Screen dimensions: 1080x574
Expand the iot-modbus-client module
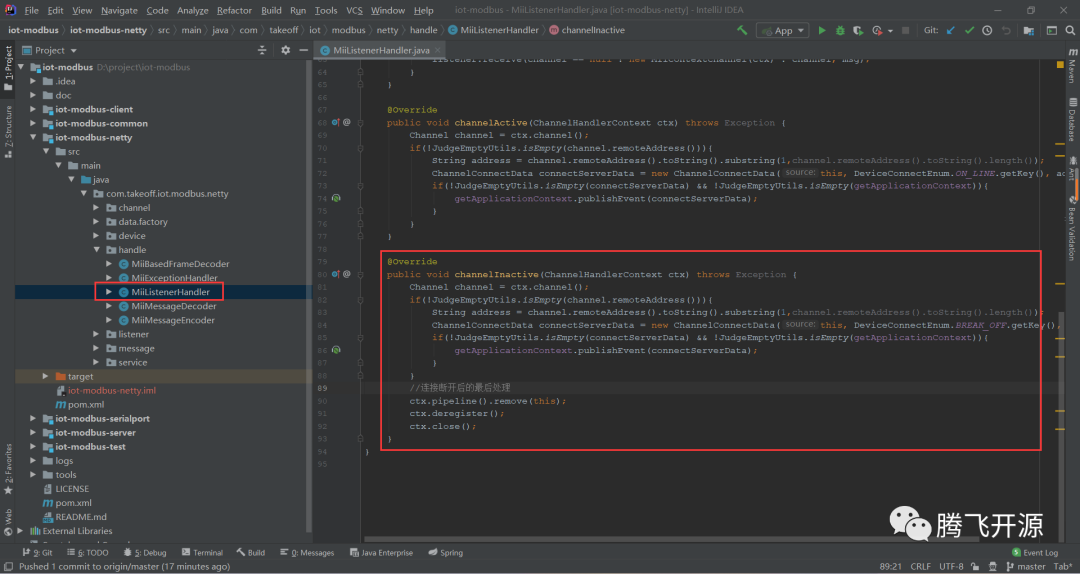coord(34,110)
